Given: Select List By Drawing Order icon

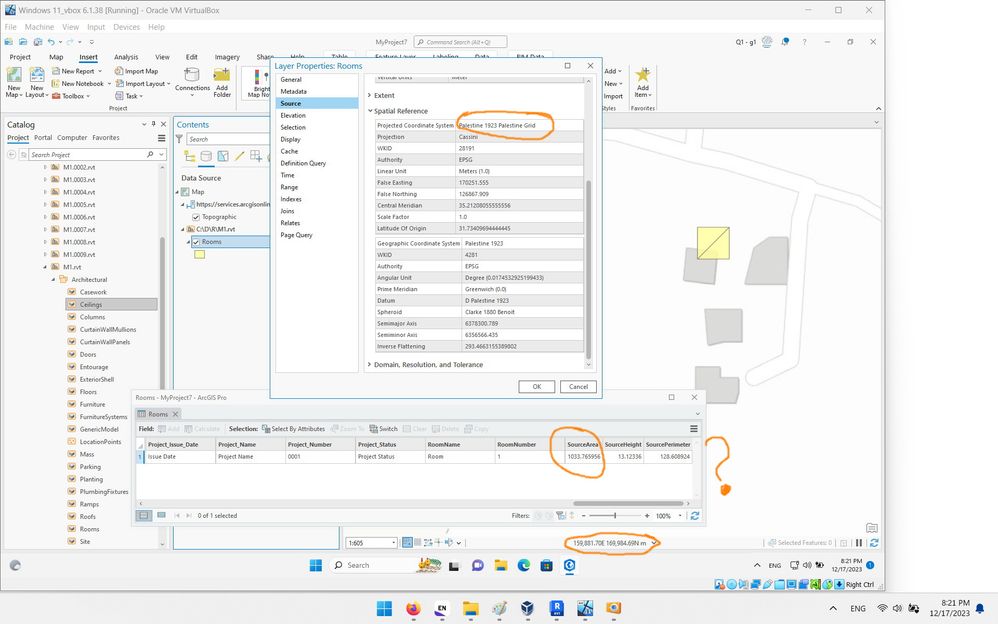Looking at the screenshot, I should [x=190, y=156].
